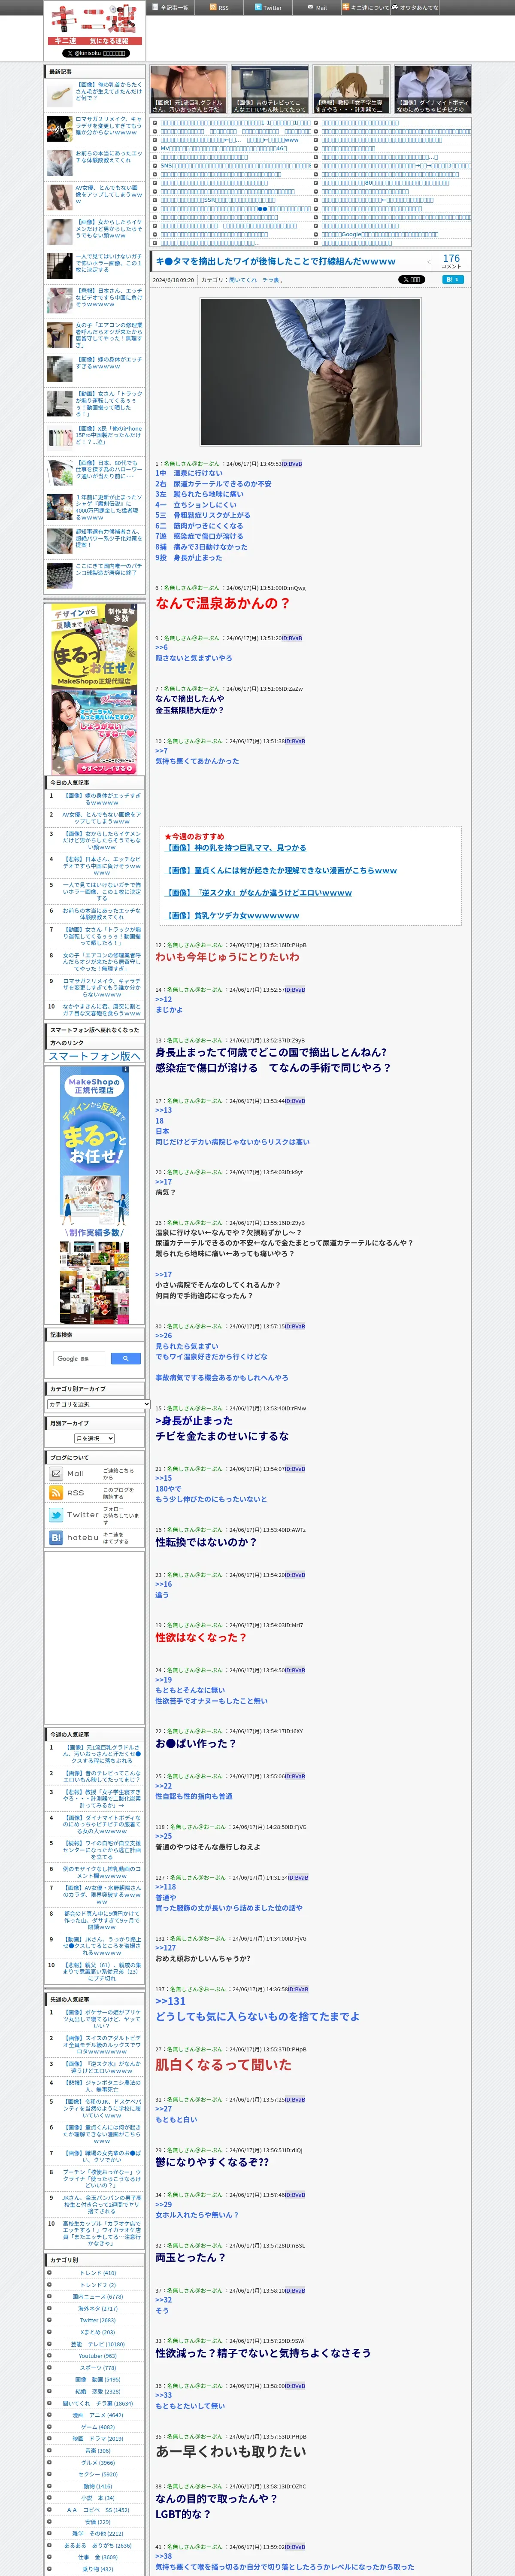Click the hatebu B! icon in ブログについて
The height and width of the screenshot is (2576, 515).
[56, 1538]
